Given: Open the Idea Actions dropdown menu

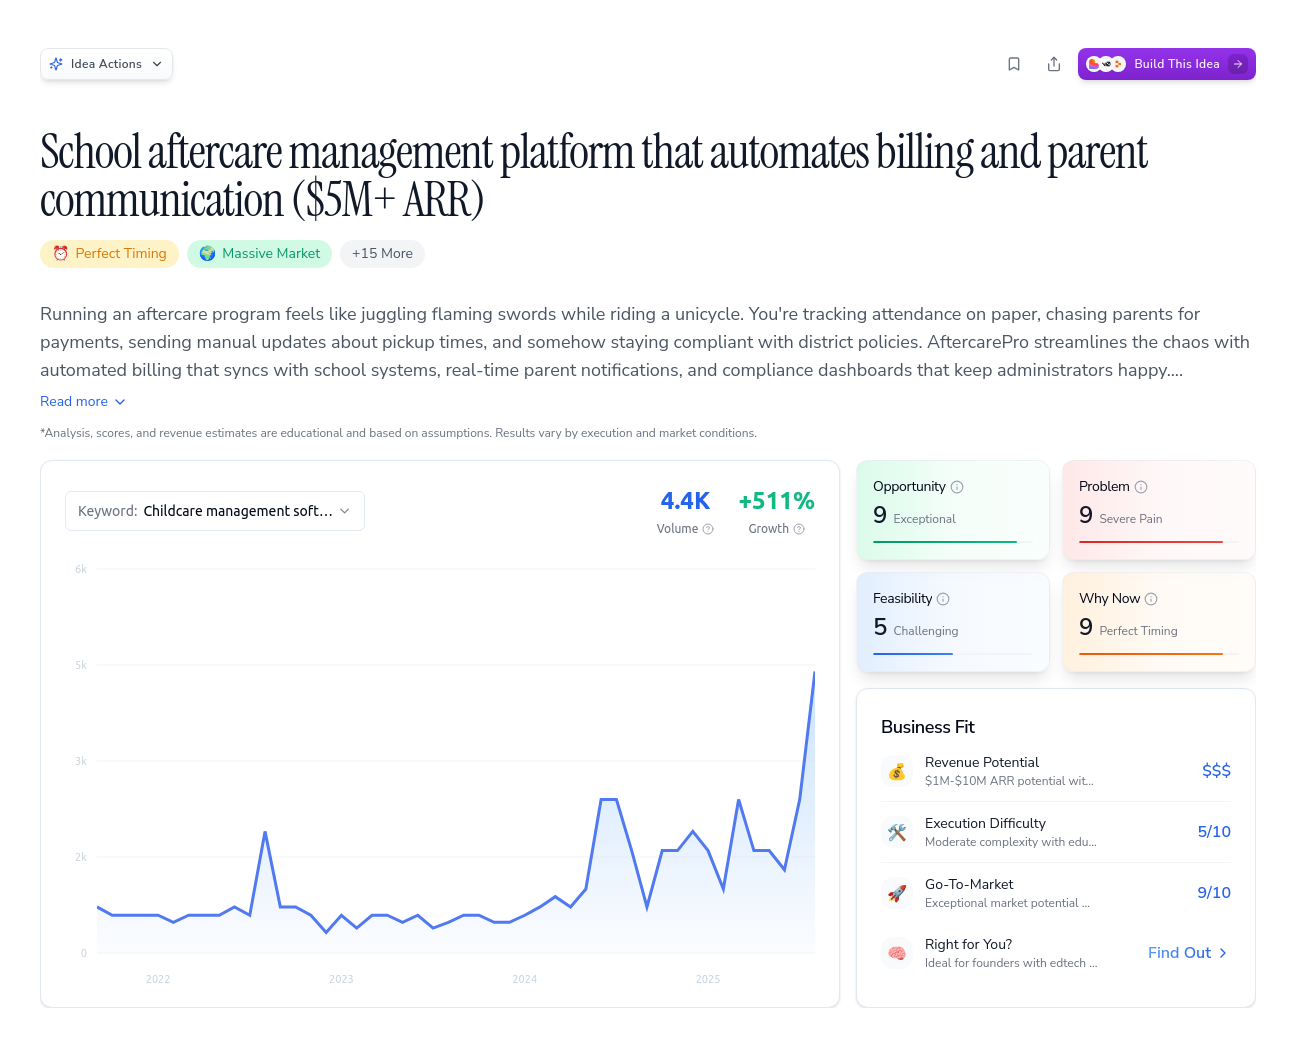Looking at the screenshot, I should tap(106, 64).
